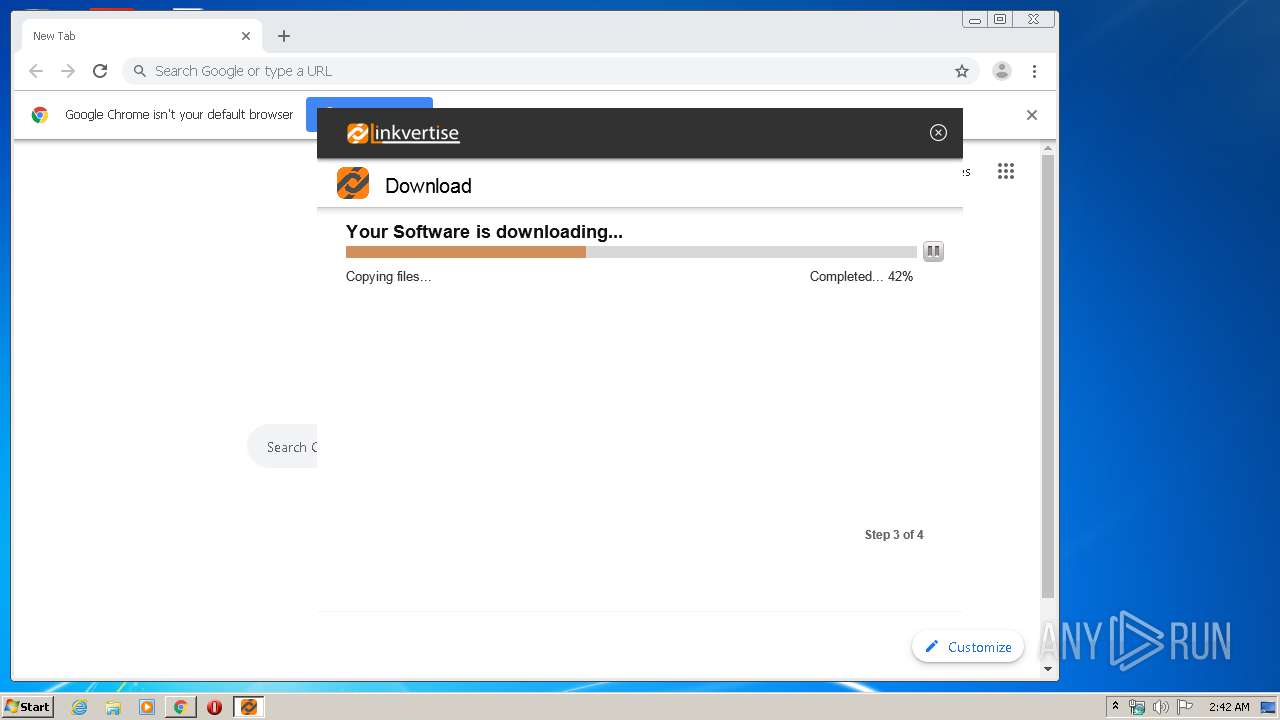Click scrollbar up arrow in Chrome
Image resolution: width=1280 pixels, height=720 pixels.
(1048, 148)
